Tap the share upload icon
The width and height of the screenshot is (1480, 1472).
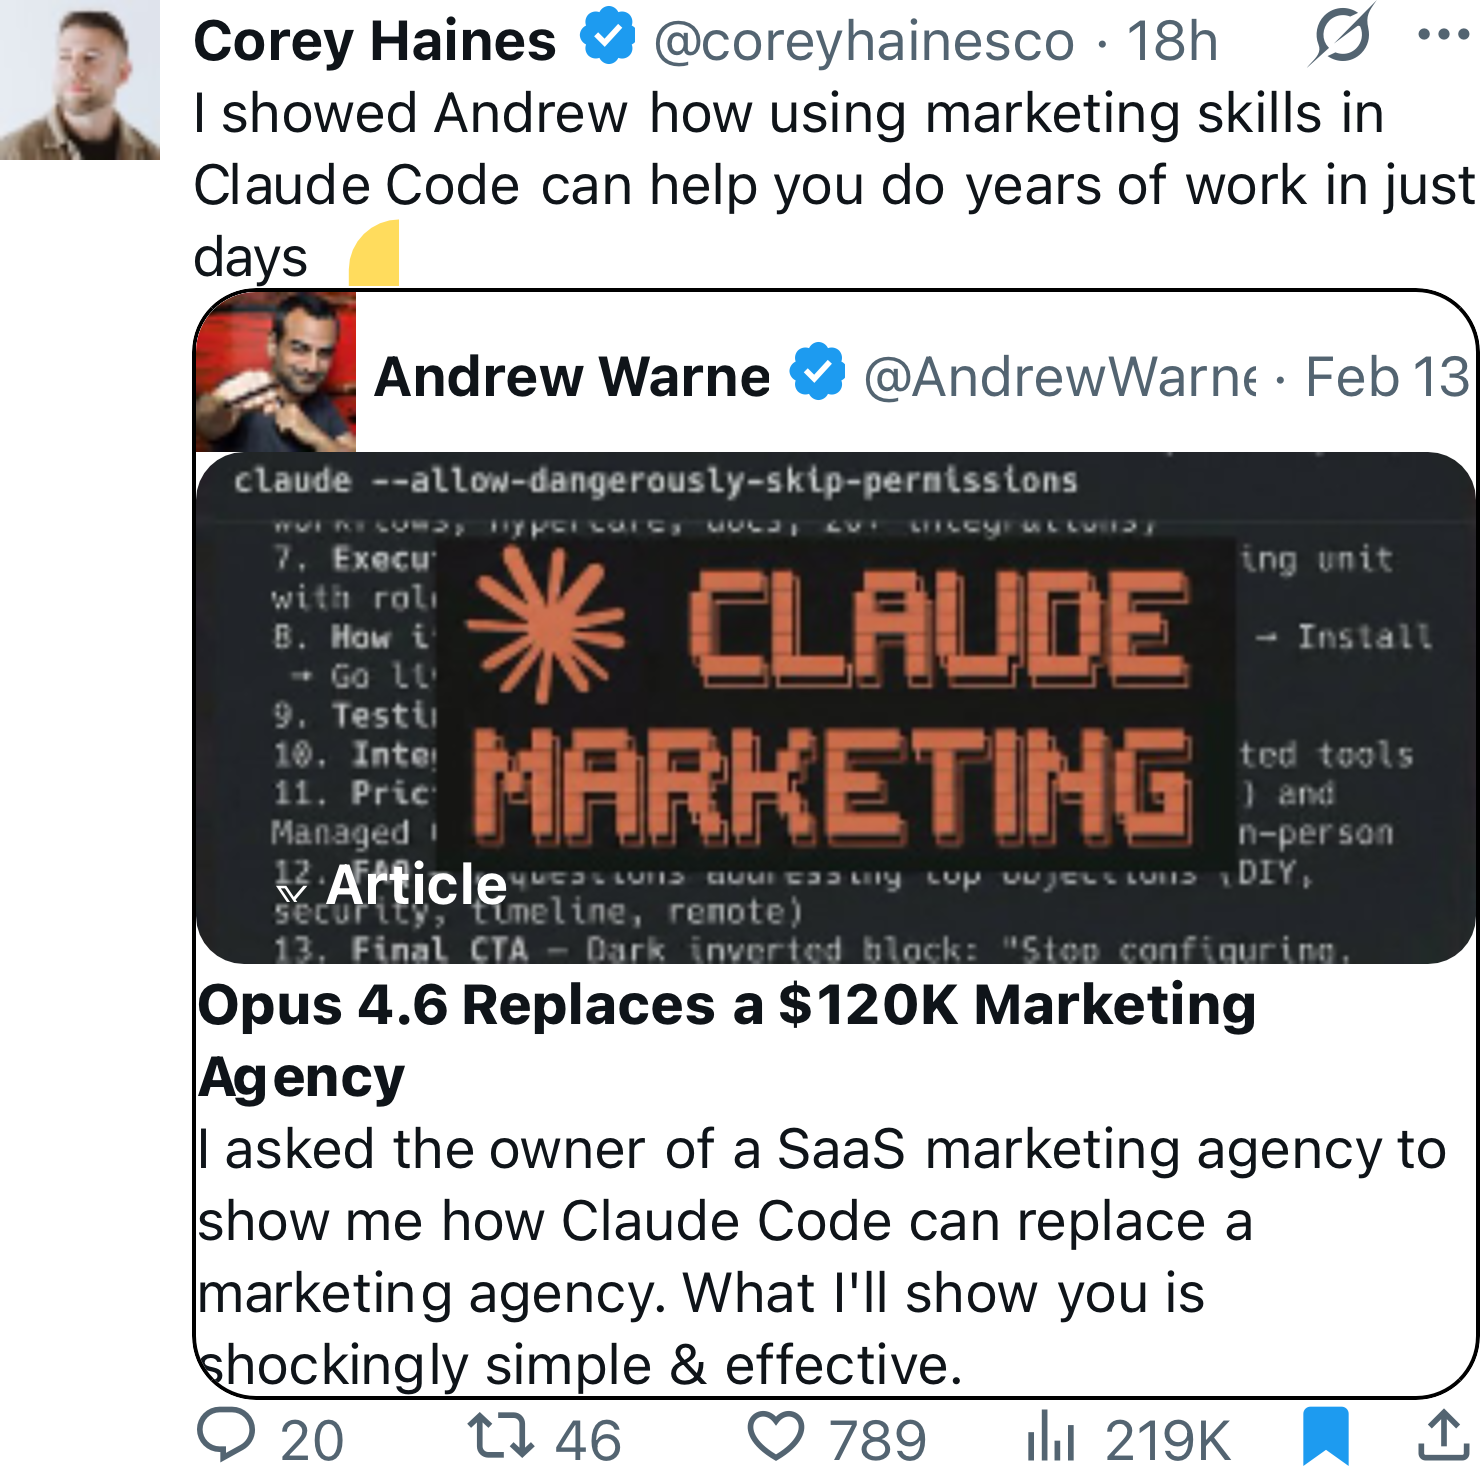[x=1444, y=1435]
